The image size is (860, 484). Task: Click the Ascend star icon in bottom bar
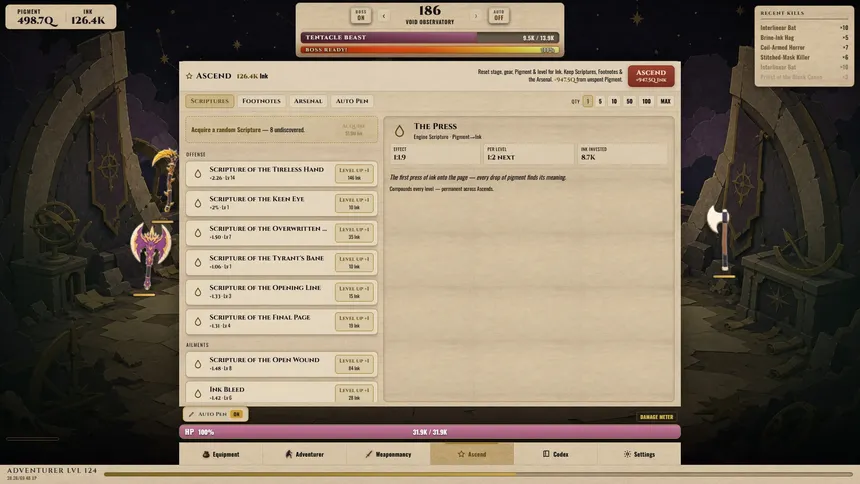point(461,454)
